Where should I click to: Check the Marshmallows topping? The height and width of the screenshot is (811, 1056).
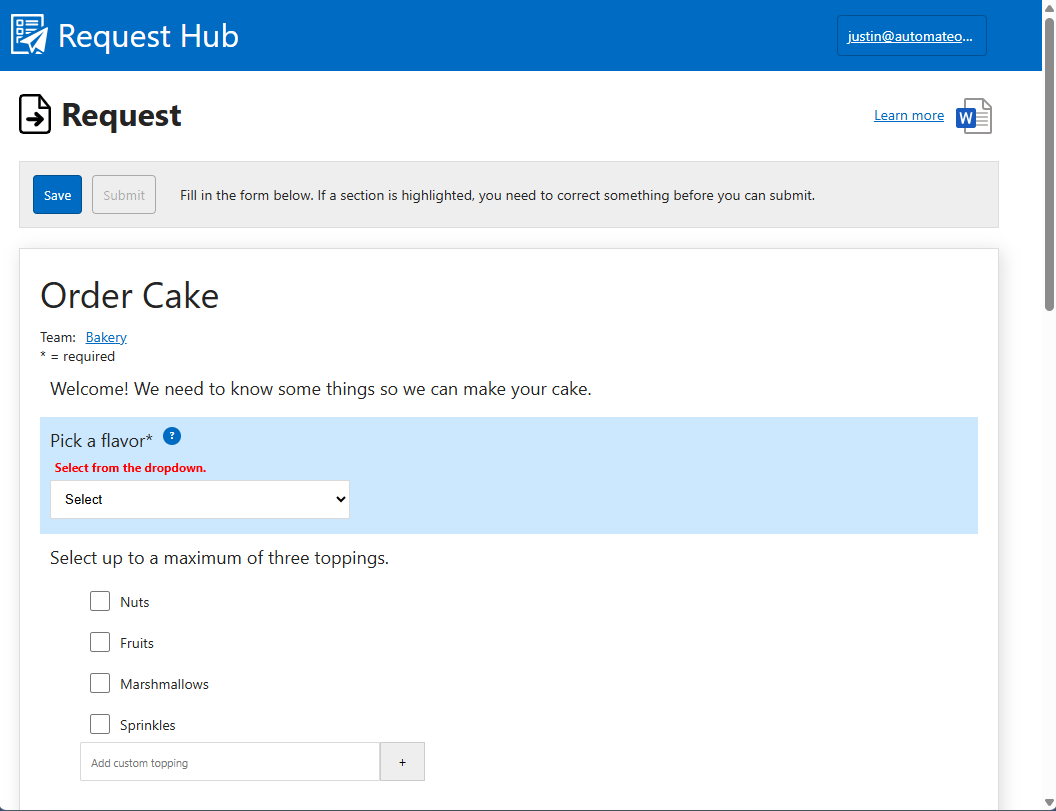tap(100, 683)
